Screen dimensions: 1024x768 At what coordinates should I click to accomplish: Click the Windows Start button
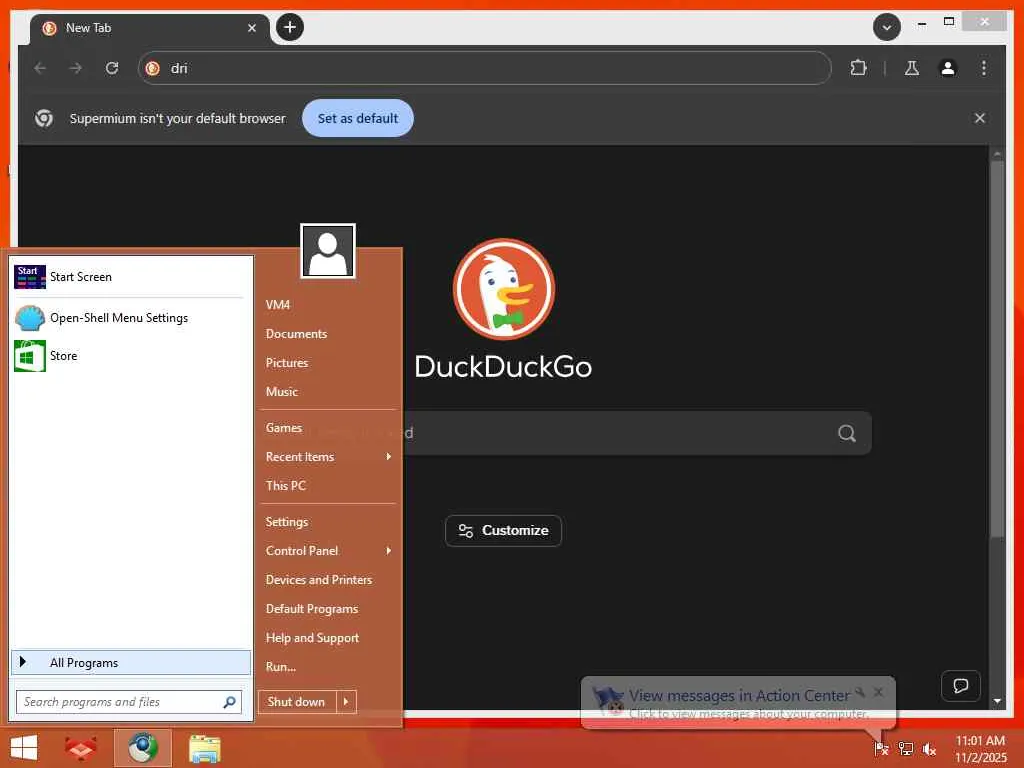pos(24,748)
